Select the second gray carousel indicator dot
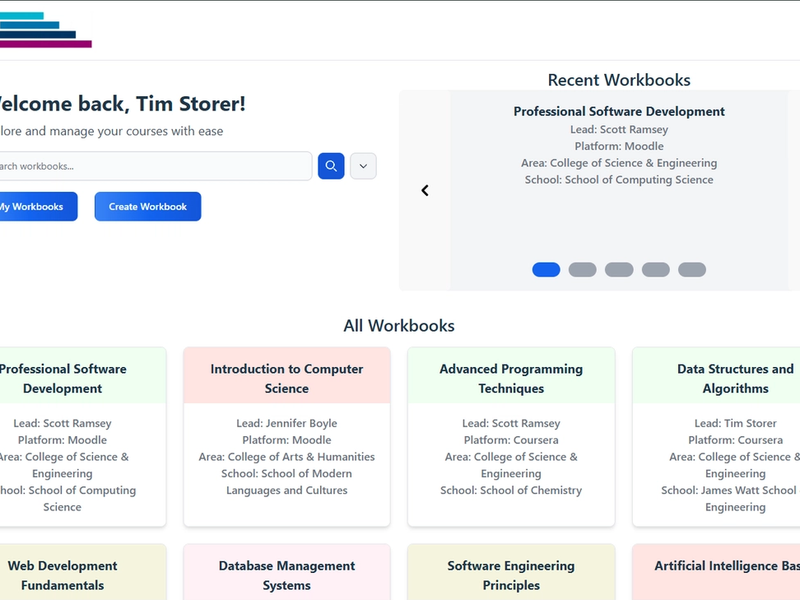Screen dimensions: 800x600 tap(580, 269)
